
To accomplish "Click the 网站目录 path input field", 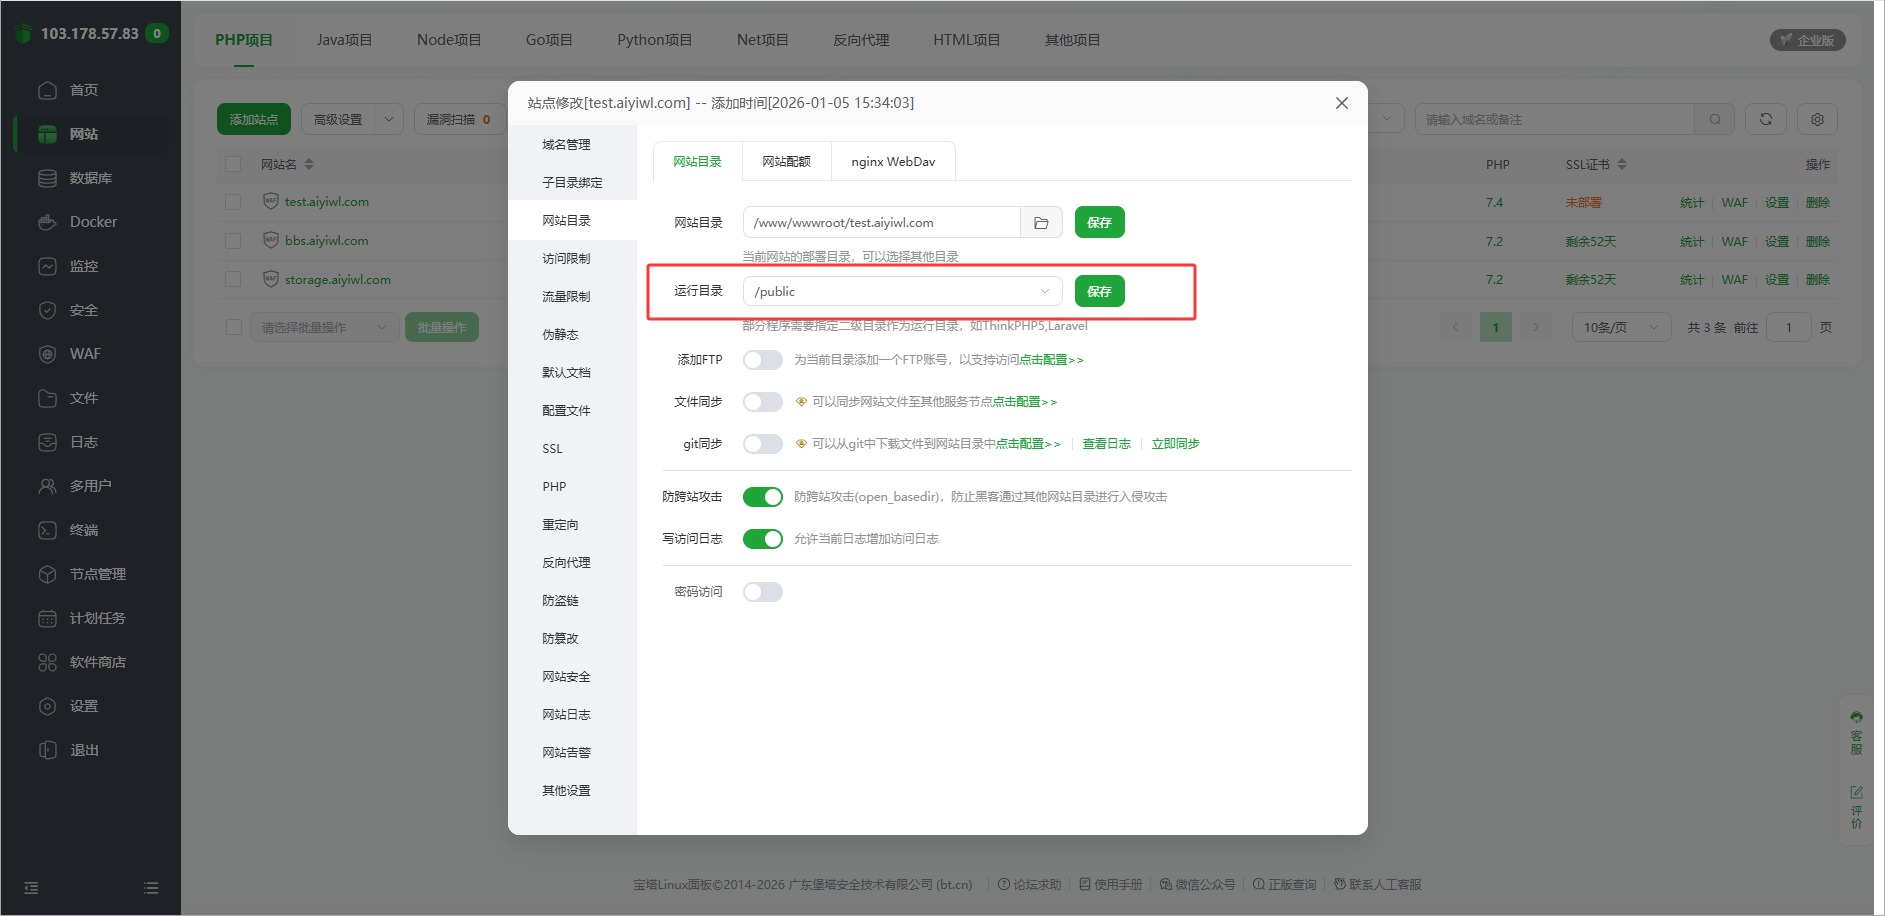I will tap(881, 223).
